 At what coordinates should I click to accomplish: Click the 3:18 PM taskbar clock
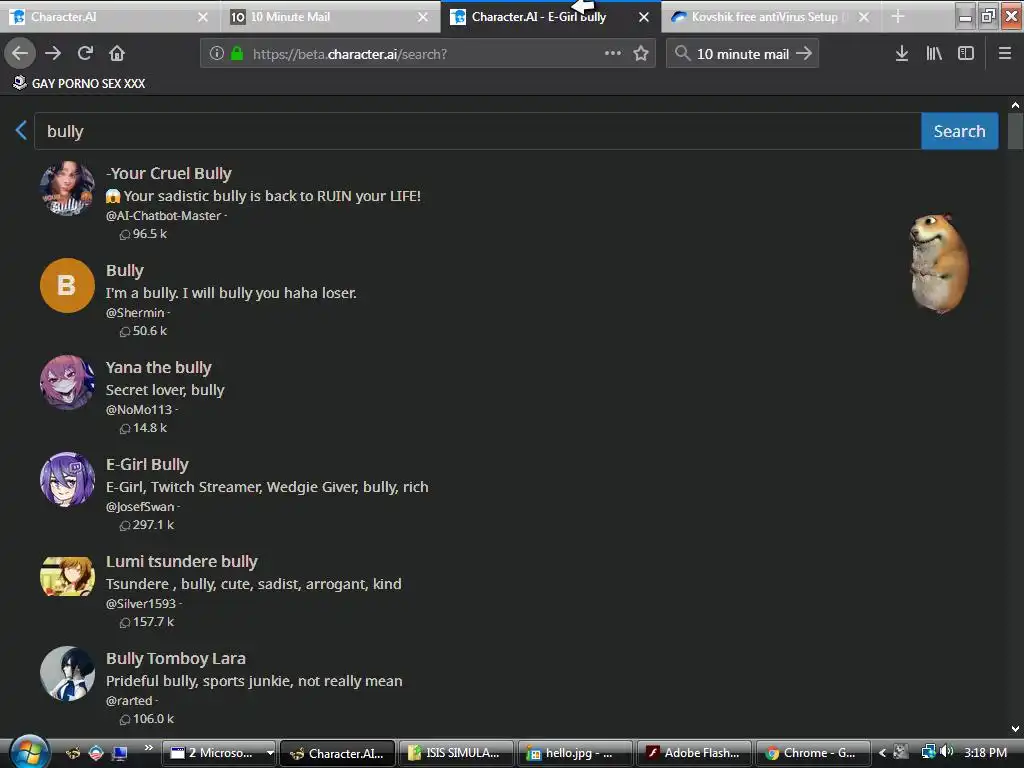click(x=985, y=752)
